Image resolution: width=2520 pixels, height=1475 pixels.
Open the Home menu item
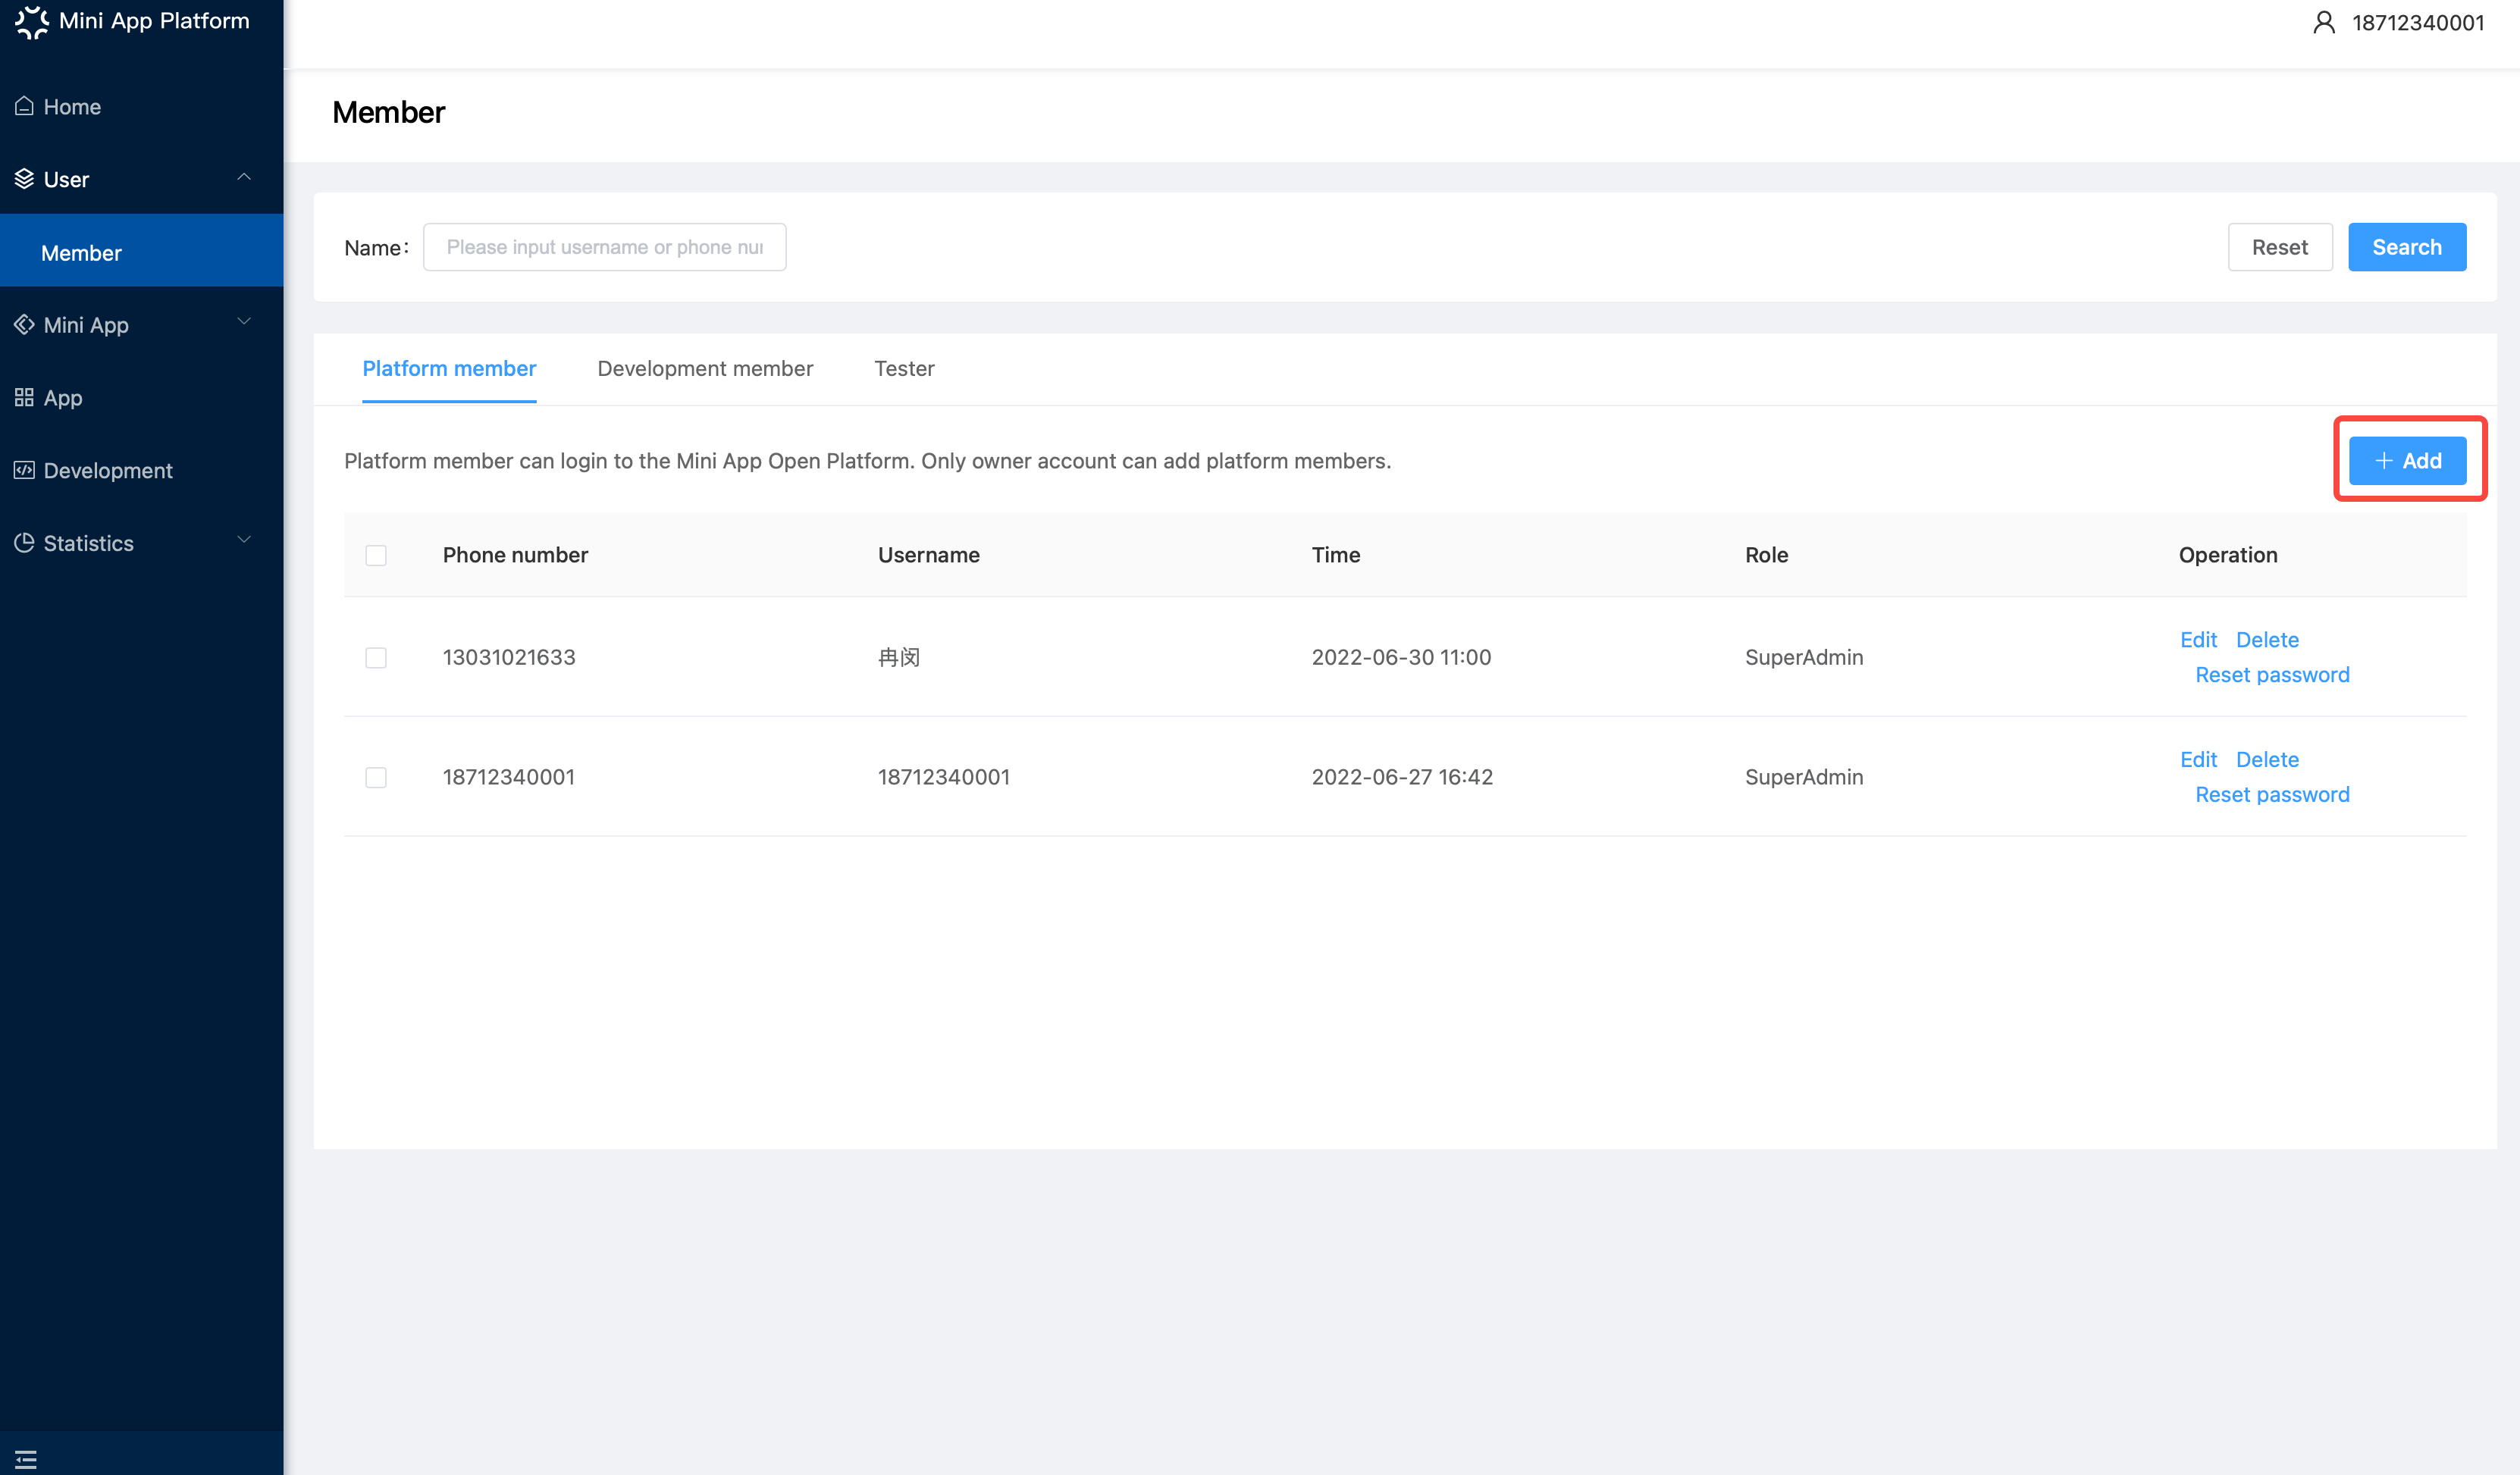(x=142, y=106)
